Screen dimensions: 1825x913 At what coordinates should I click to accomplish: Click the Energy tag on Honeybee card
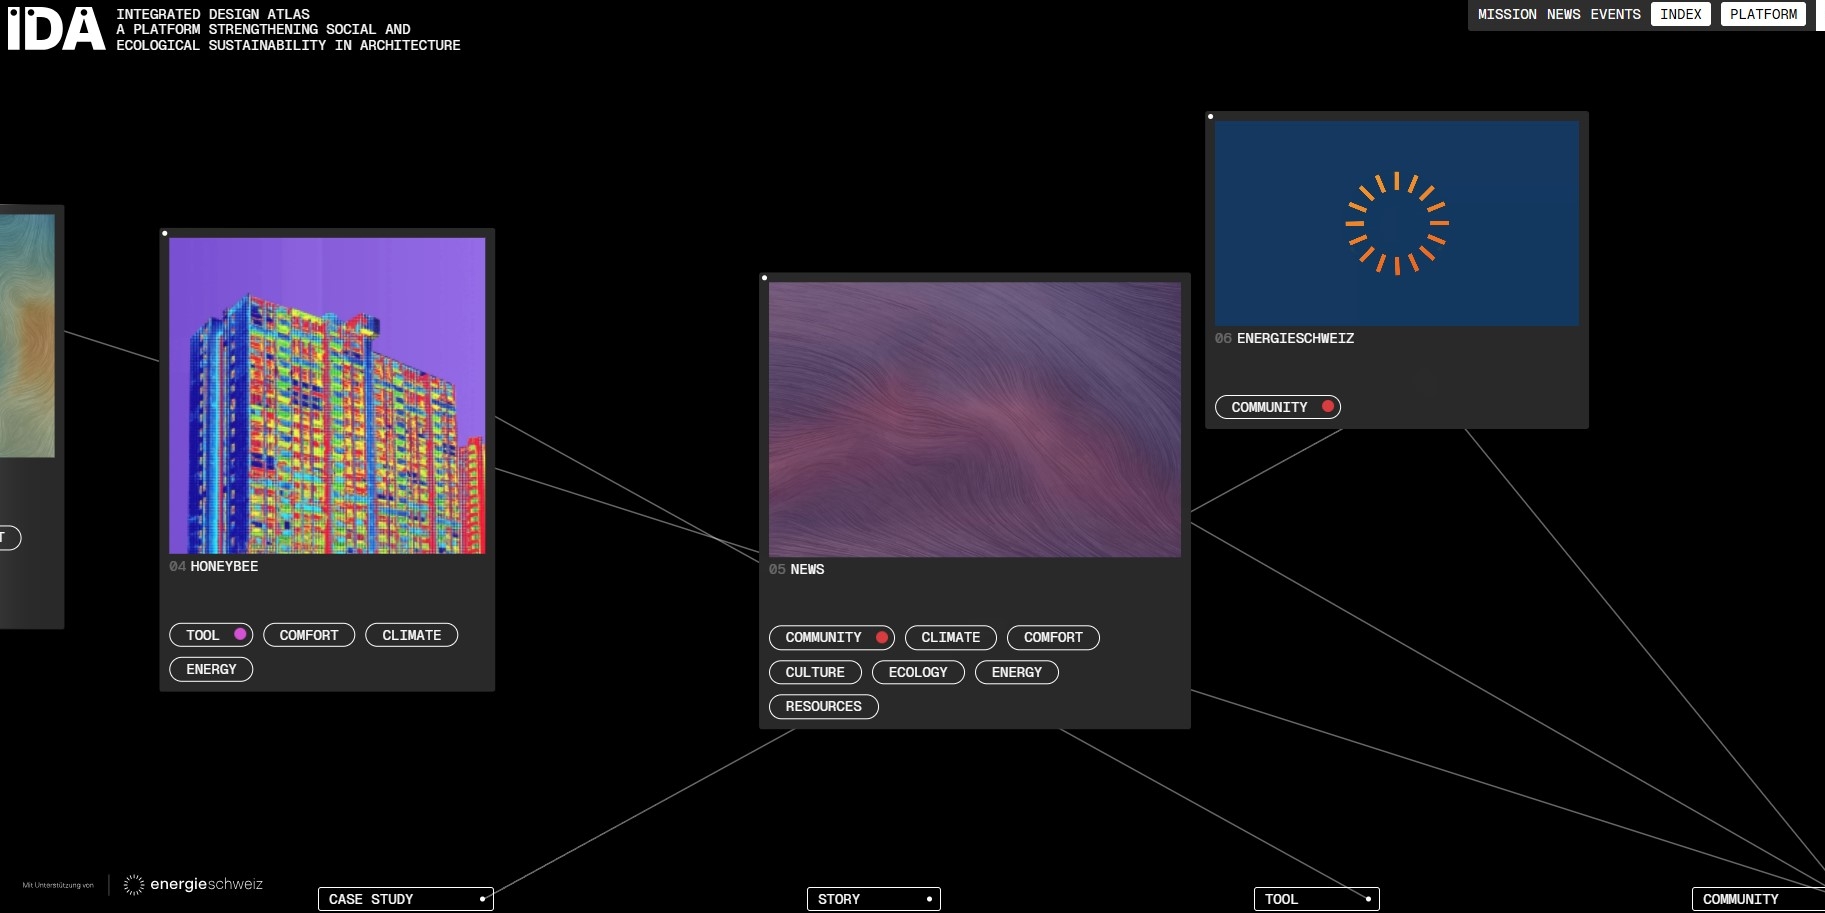coord(211,669)
